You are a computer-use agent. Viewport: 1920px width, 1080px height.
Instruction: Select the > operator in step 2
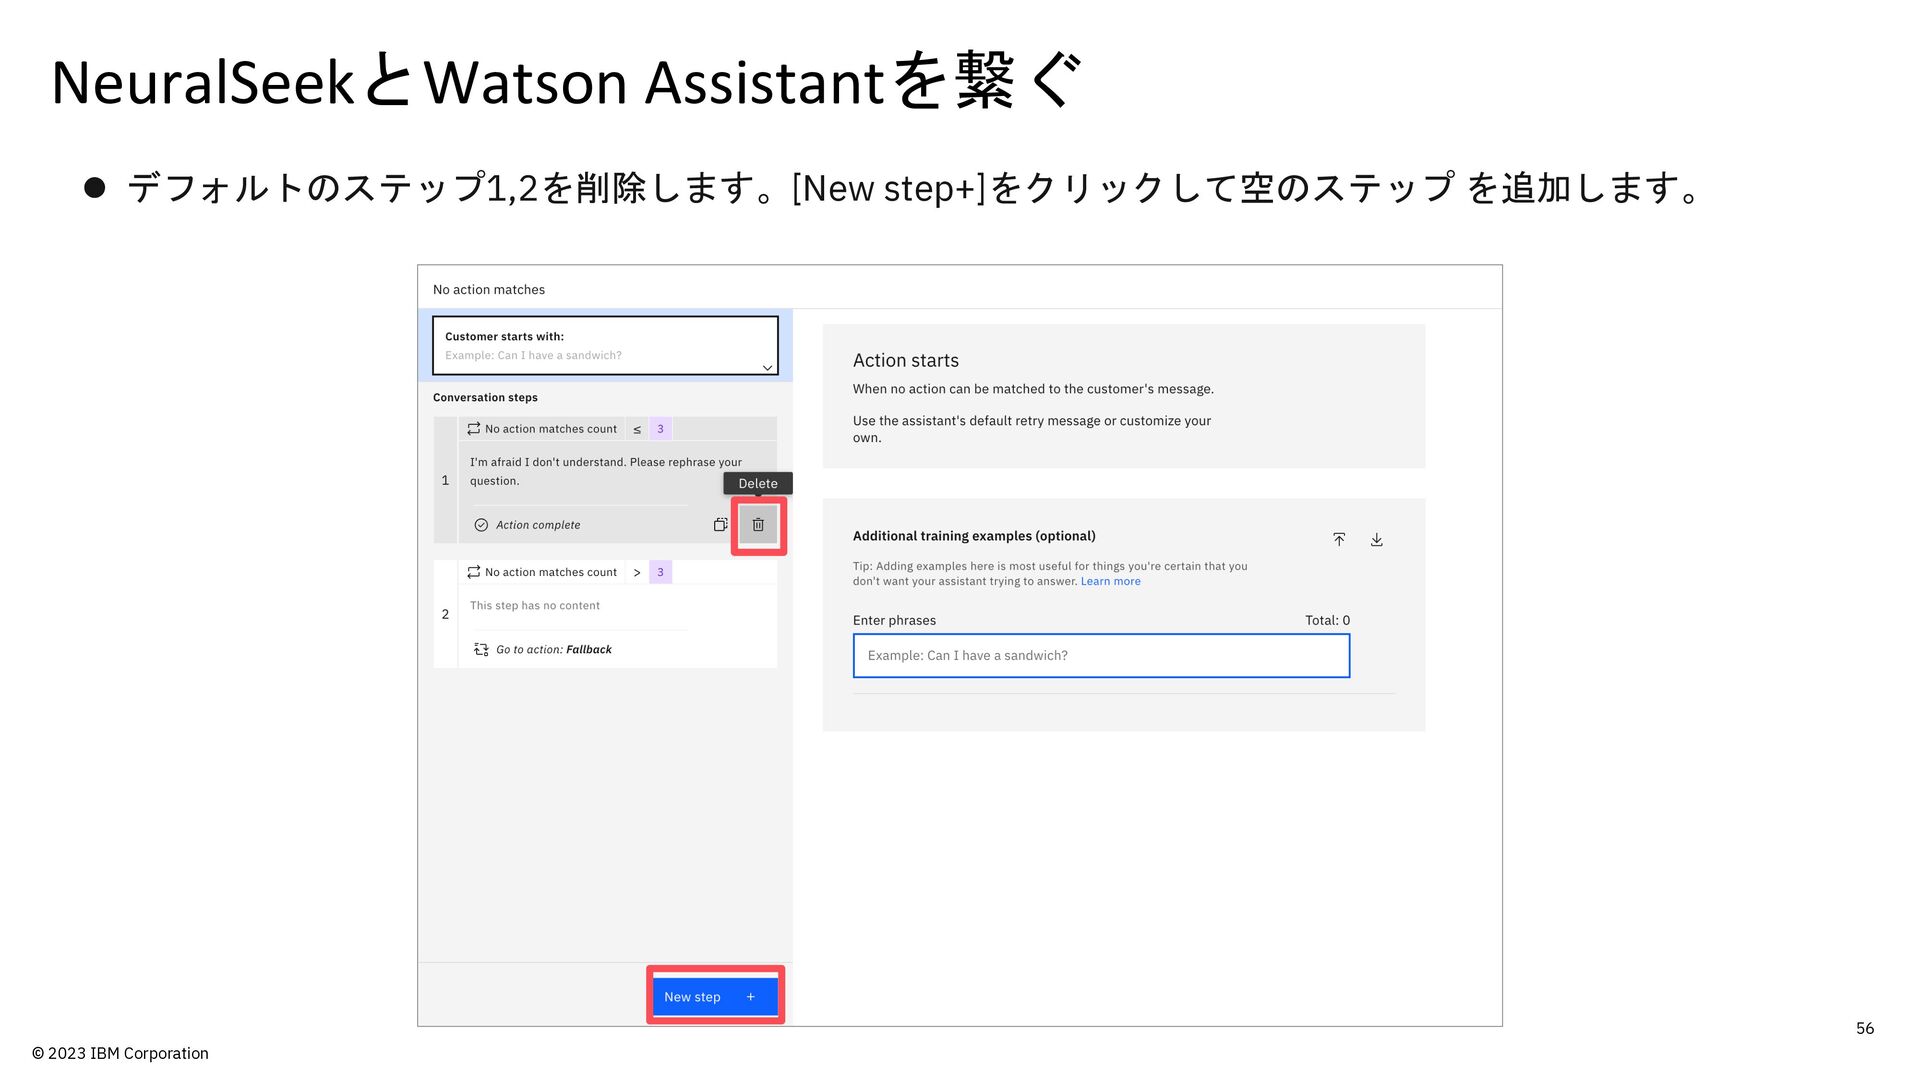tap(637, 572)
